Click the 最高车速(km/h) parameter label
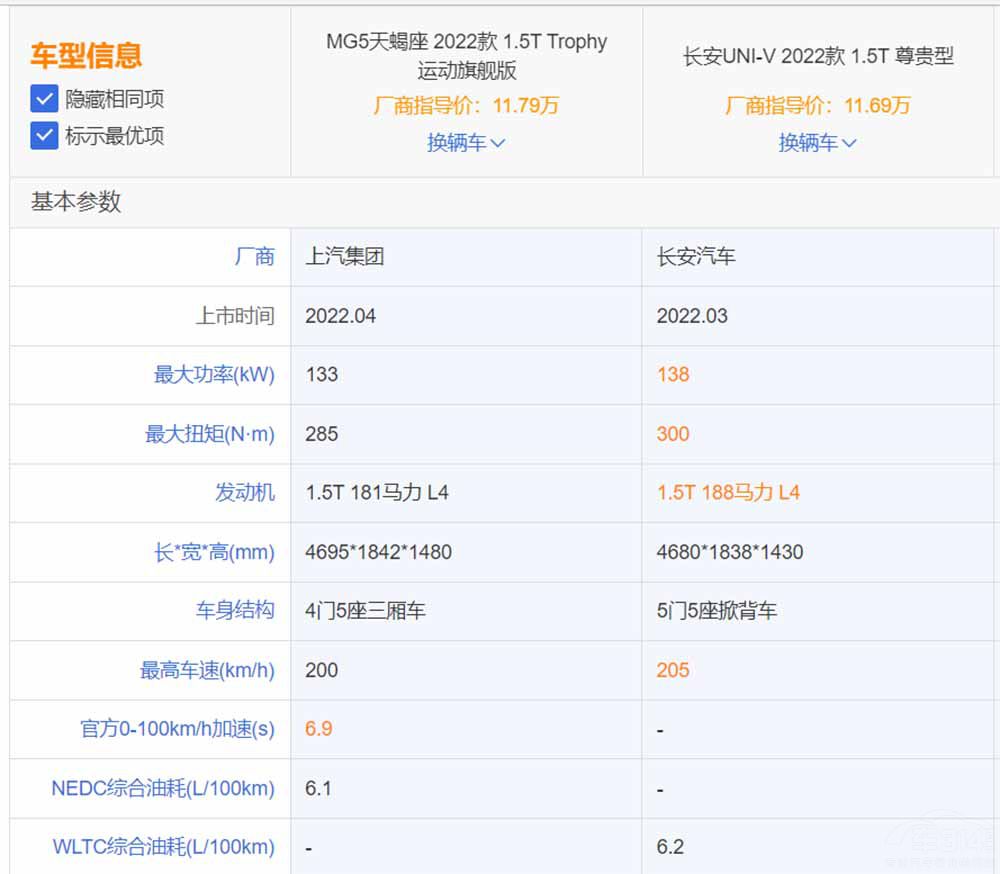The width and height of the screenshot is (1000, 874). click(x=207, y=670)
